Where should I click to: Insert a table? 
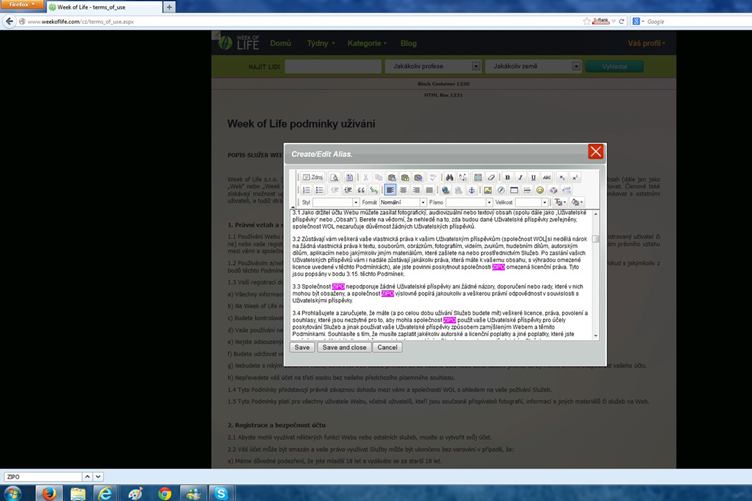514,190
